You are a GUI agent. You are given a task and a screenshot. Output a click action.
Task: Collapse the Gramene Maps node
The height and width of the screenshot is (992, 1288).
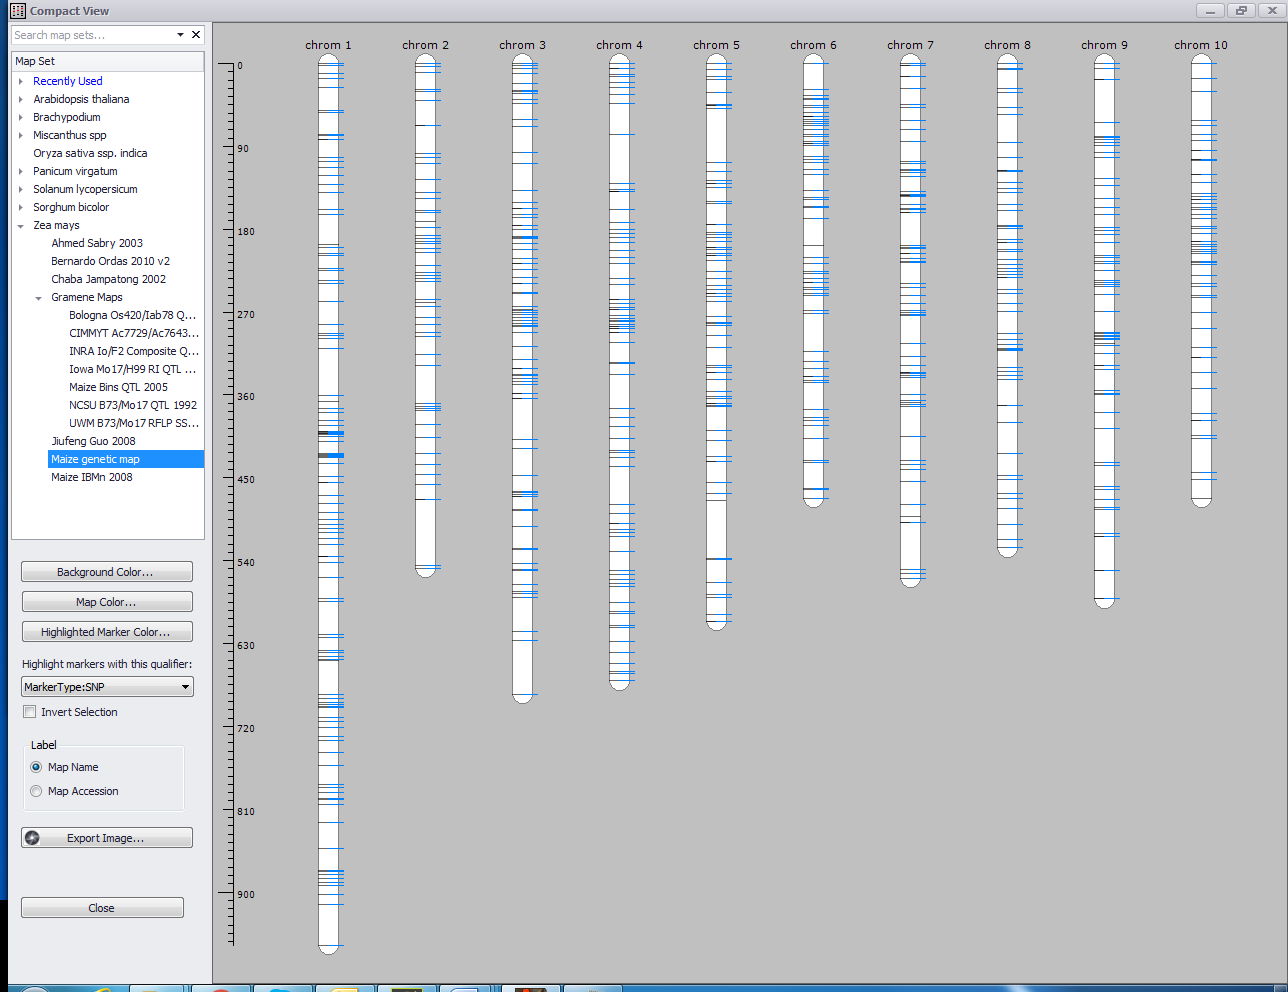click(x=39, y=297)
